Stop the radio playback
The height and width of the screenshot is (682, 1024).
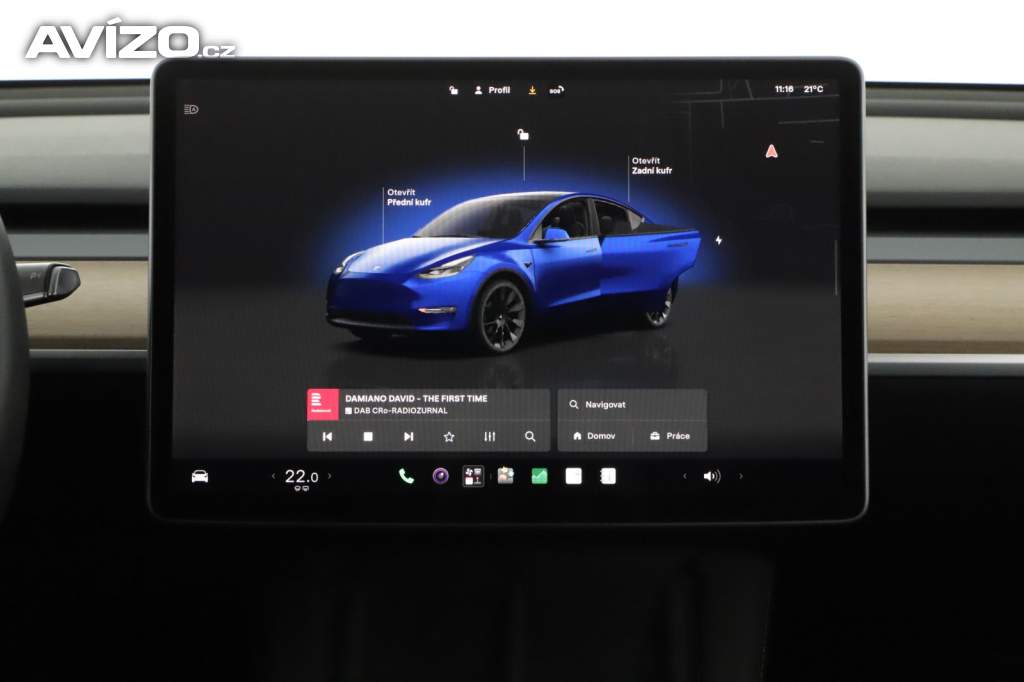[368, 436]
